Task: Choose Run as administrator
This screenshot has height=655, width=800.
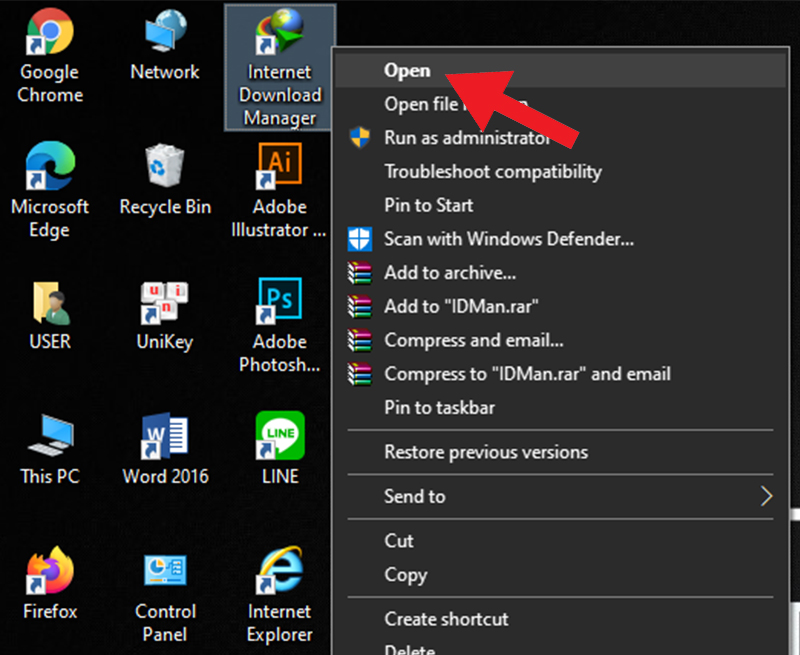Action: click(560, 138)
